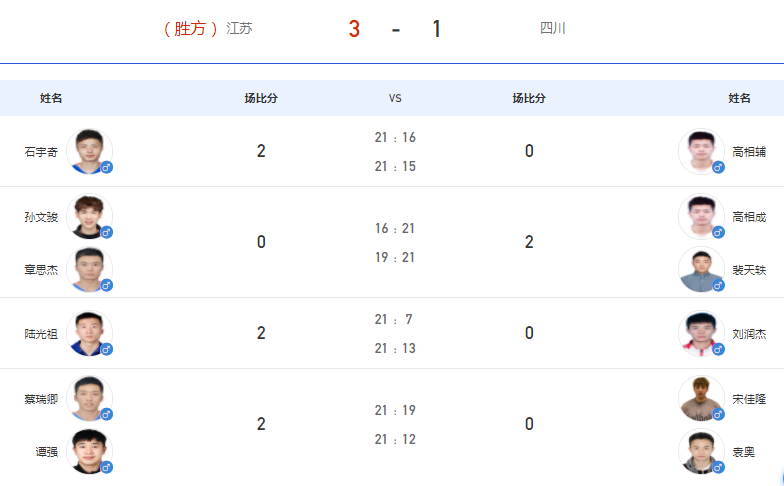Image resolution: width=784 pixels, height=486 pixels.
Task: Select 陆光祖's player photo
Action: 89,333
